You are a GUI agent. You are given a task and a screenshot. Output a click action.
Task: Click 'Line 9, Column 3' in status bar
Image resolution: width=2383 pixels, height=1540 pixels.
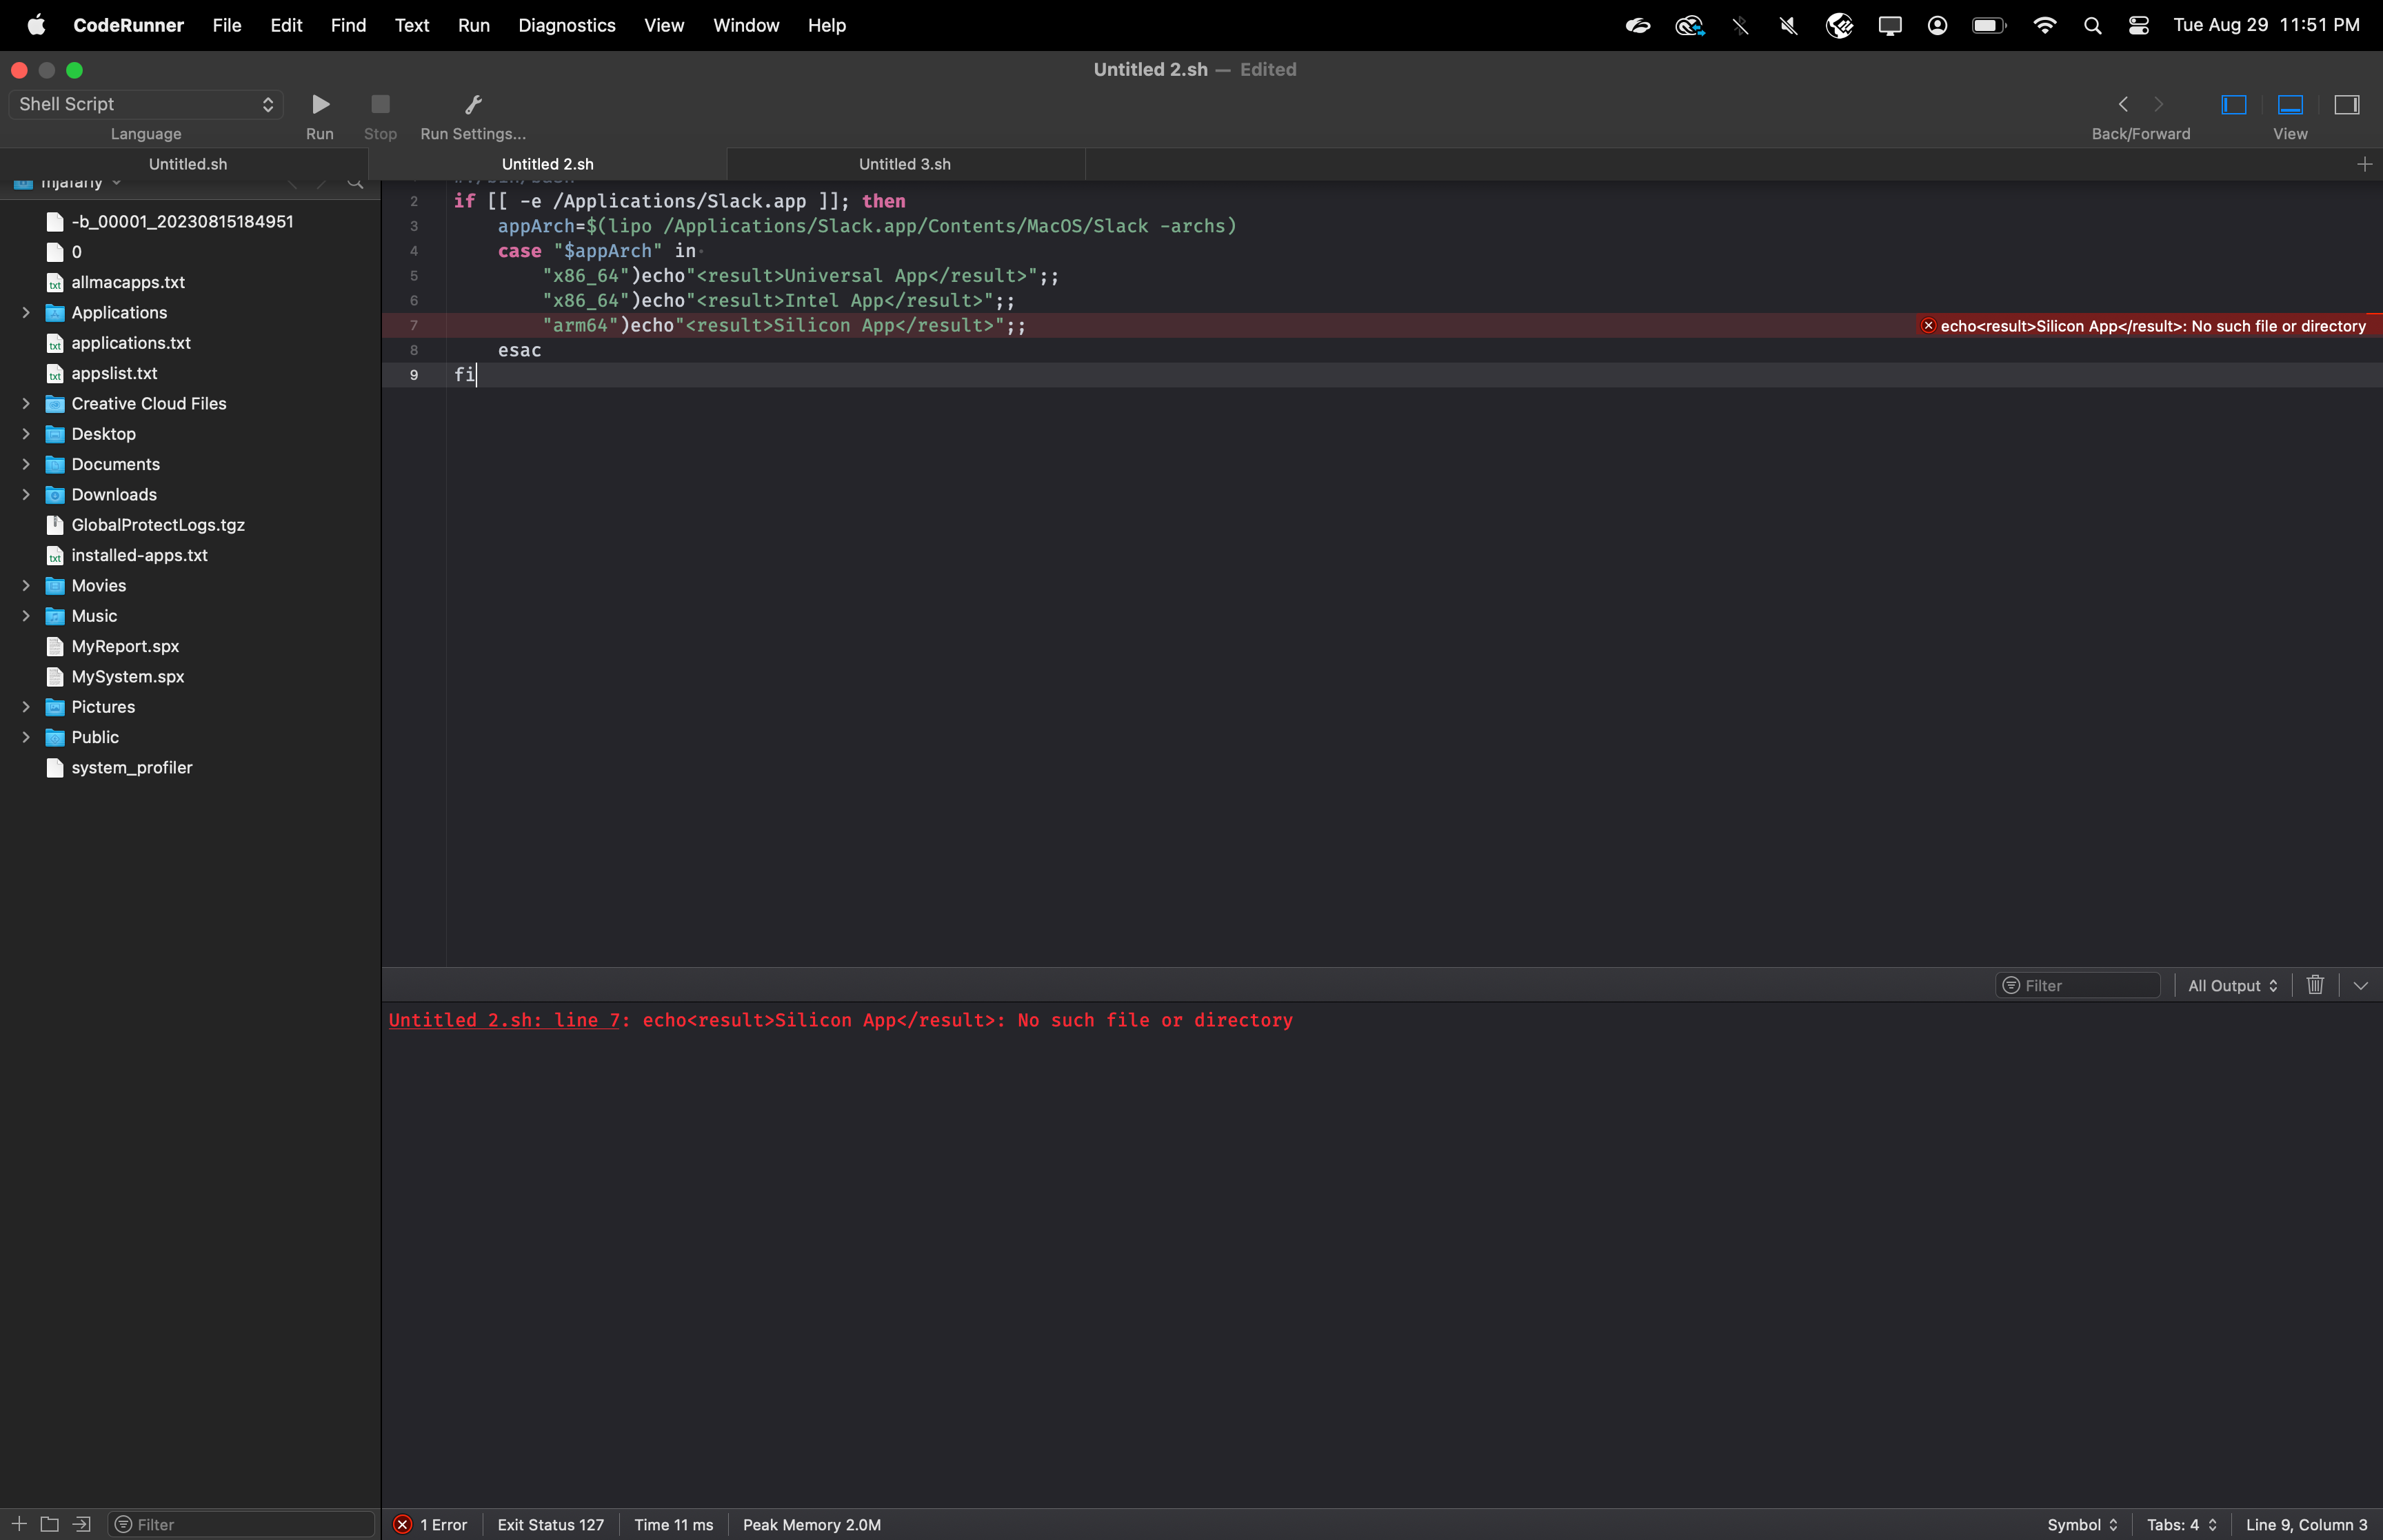click(x=2306, y=1524)
